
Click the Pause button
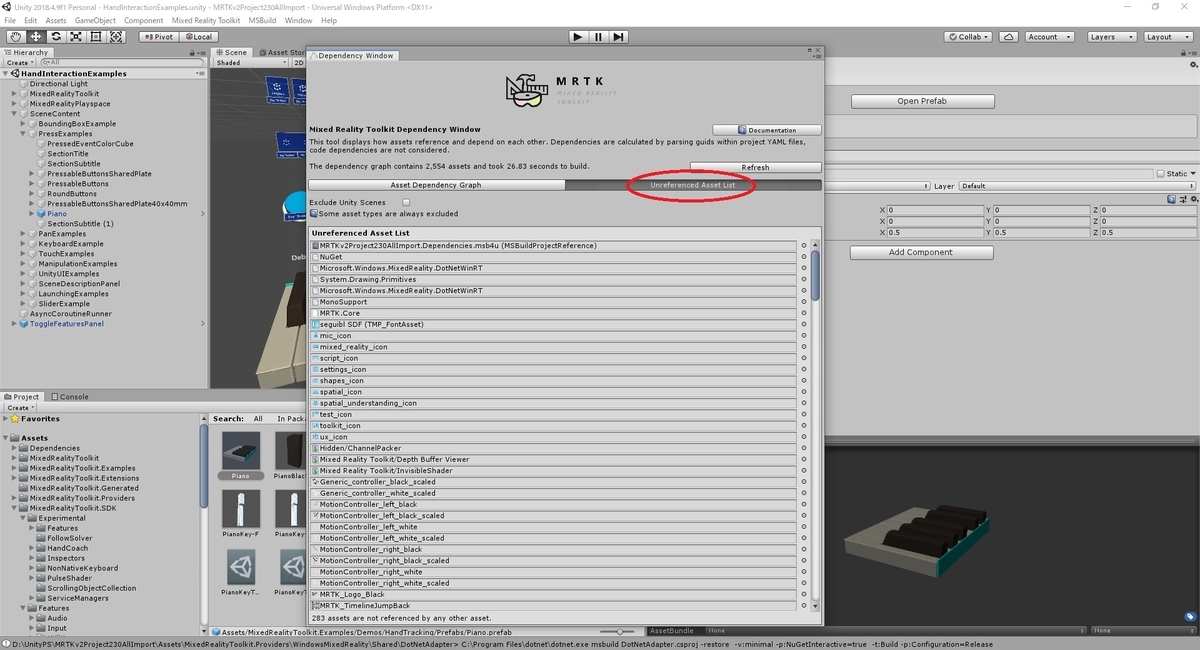pyautogui.click(x=598, y=36)
